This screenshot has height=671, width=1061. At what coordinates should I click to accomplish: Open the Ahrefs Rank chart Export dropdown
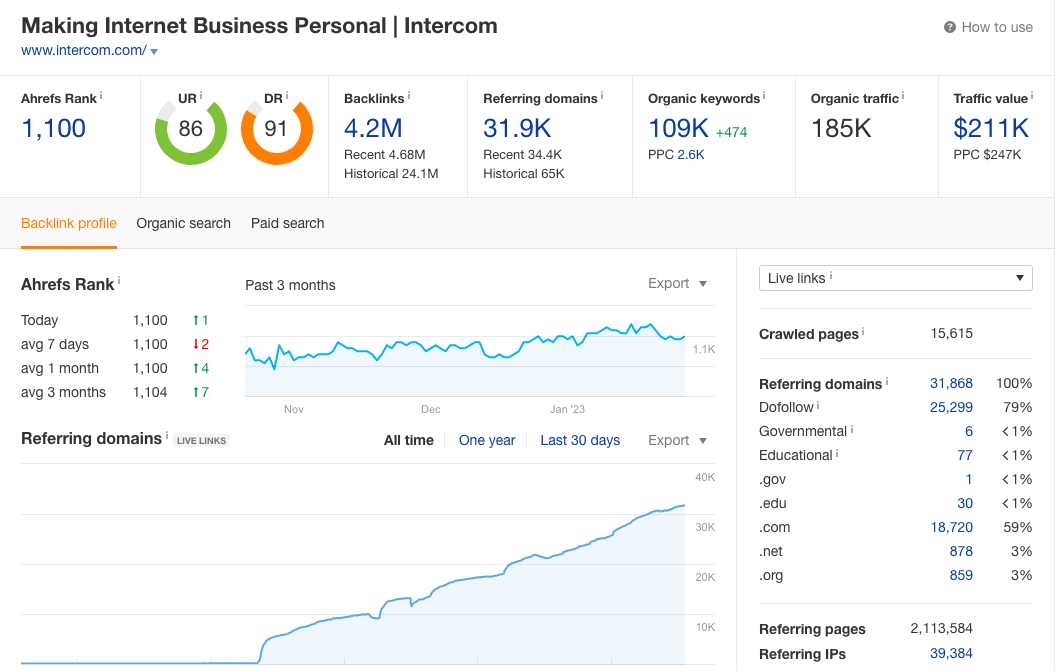point(677,283)
